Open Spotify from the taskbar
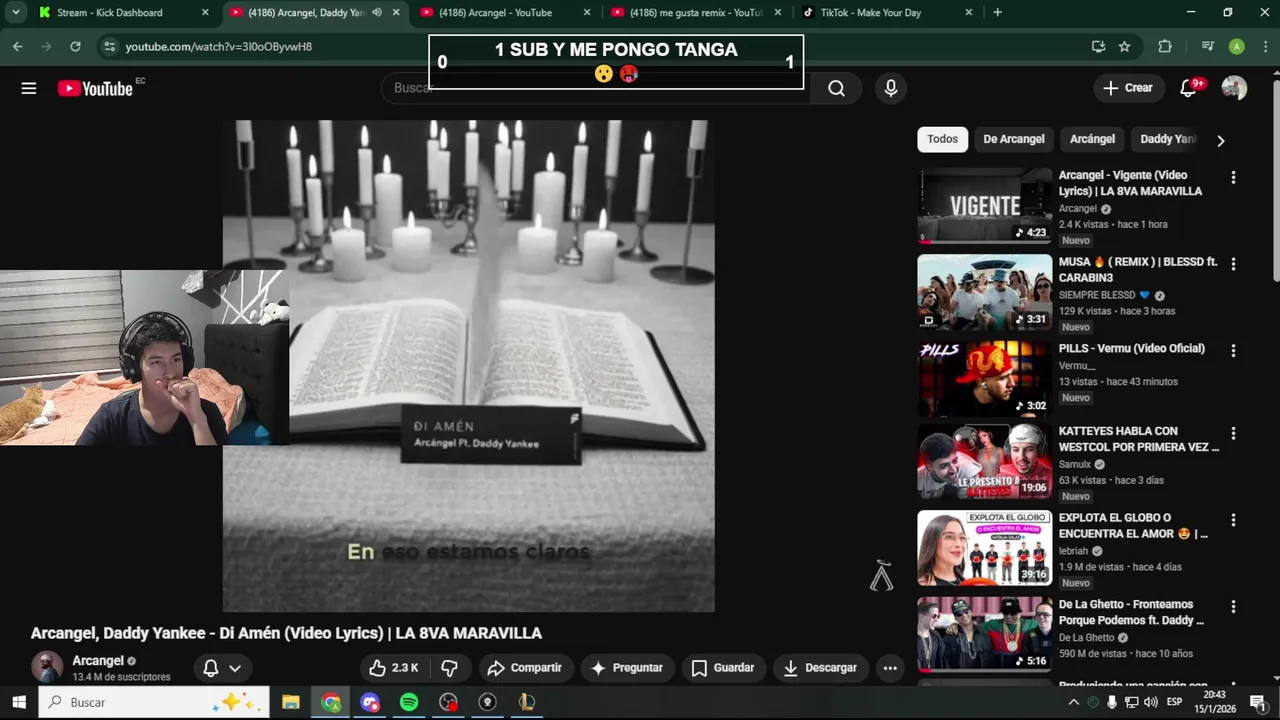 click(x=409, y=702)
